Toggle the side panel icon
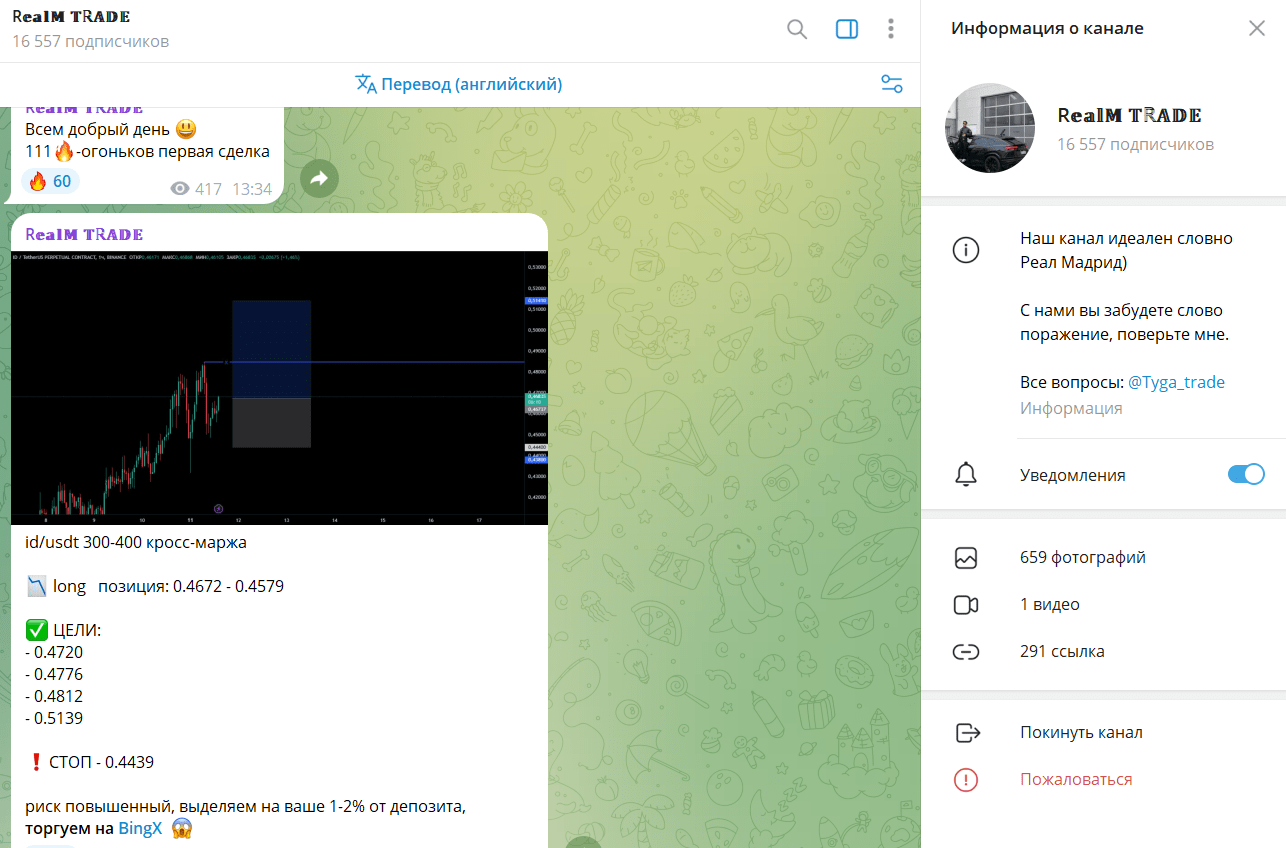Image resolution: width=1286 pixels, height=848 pixels. tap(847, 29)
